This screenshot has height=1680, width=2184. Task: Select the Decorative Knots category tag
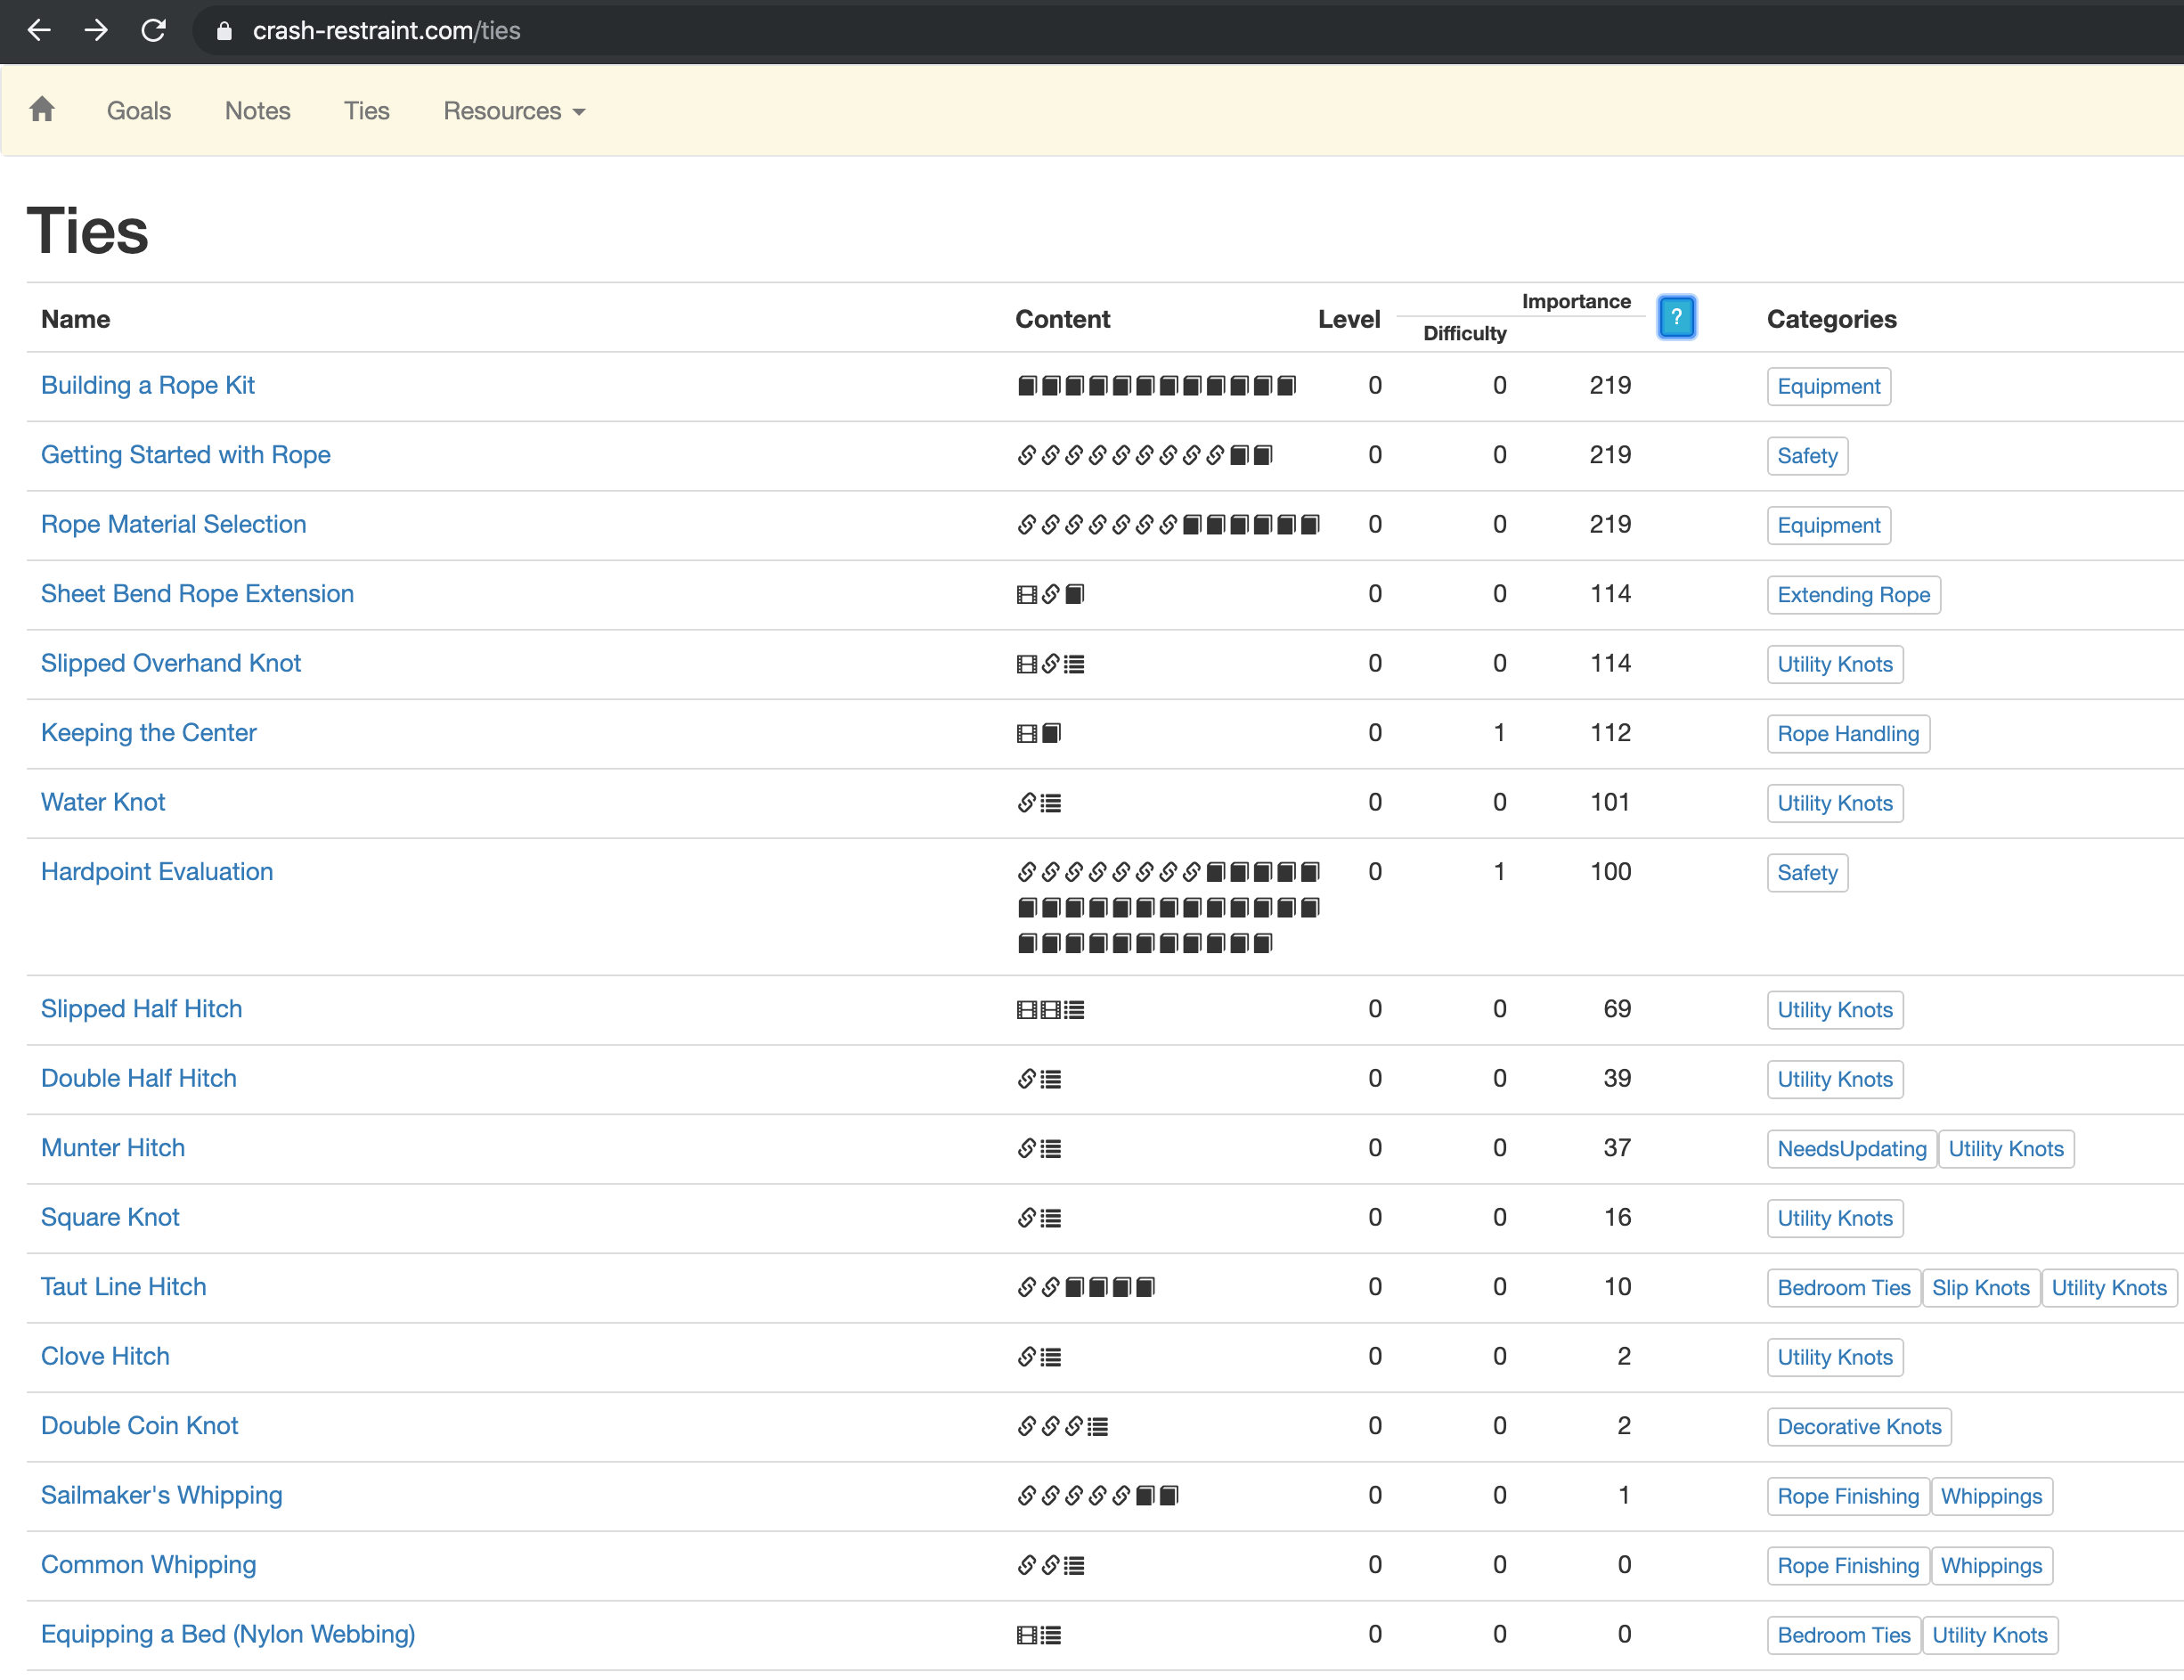[1860, 1427]
